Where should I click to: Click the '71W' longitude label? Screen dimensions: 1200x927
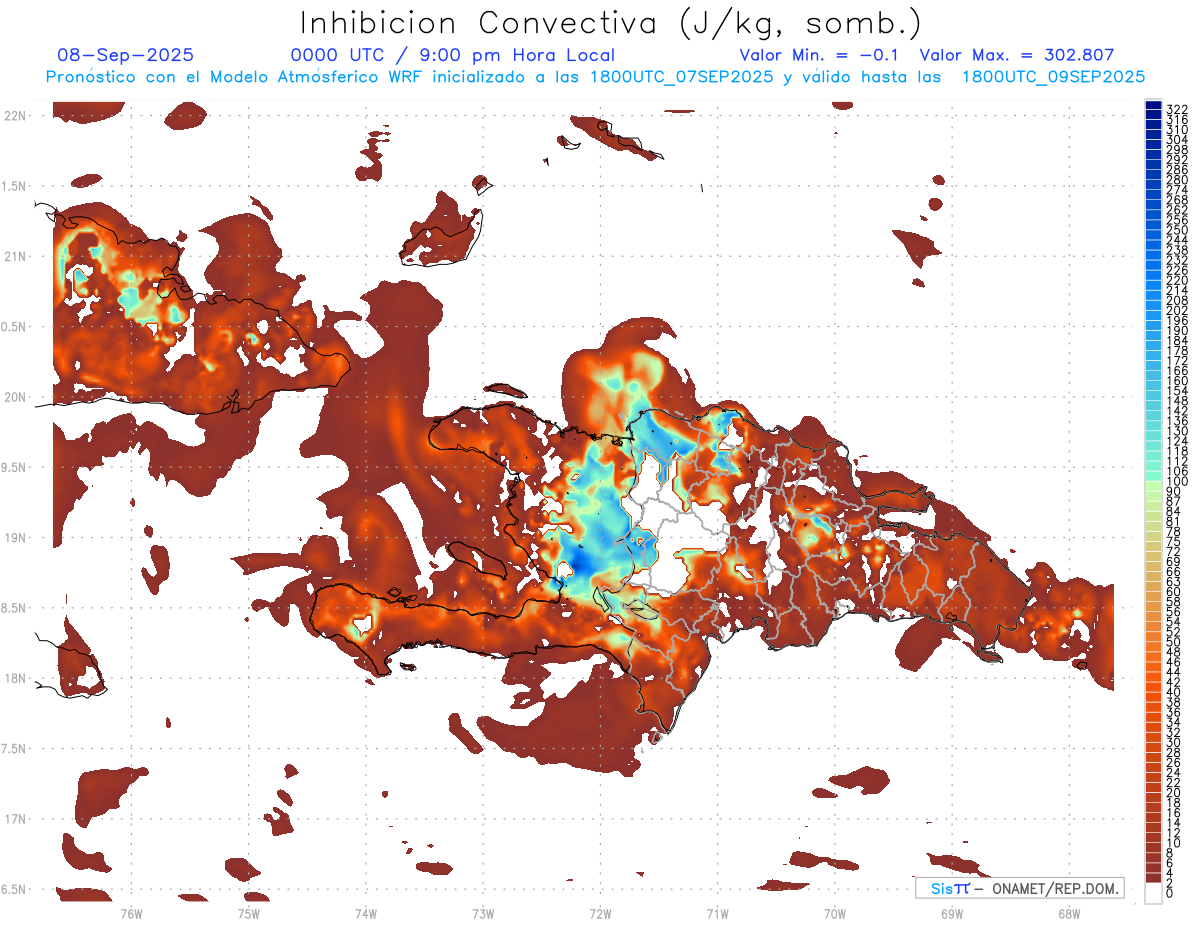click(717, 913)
